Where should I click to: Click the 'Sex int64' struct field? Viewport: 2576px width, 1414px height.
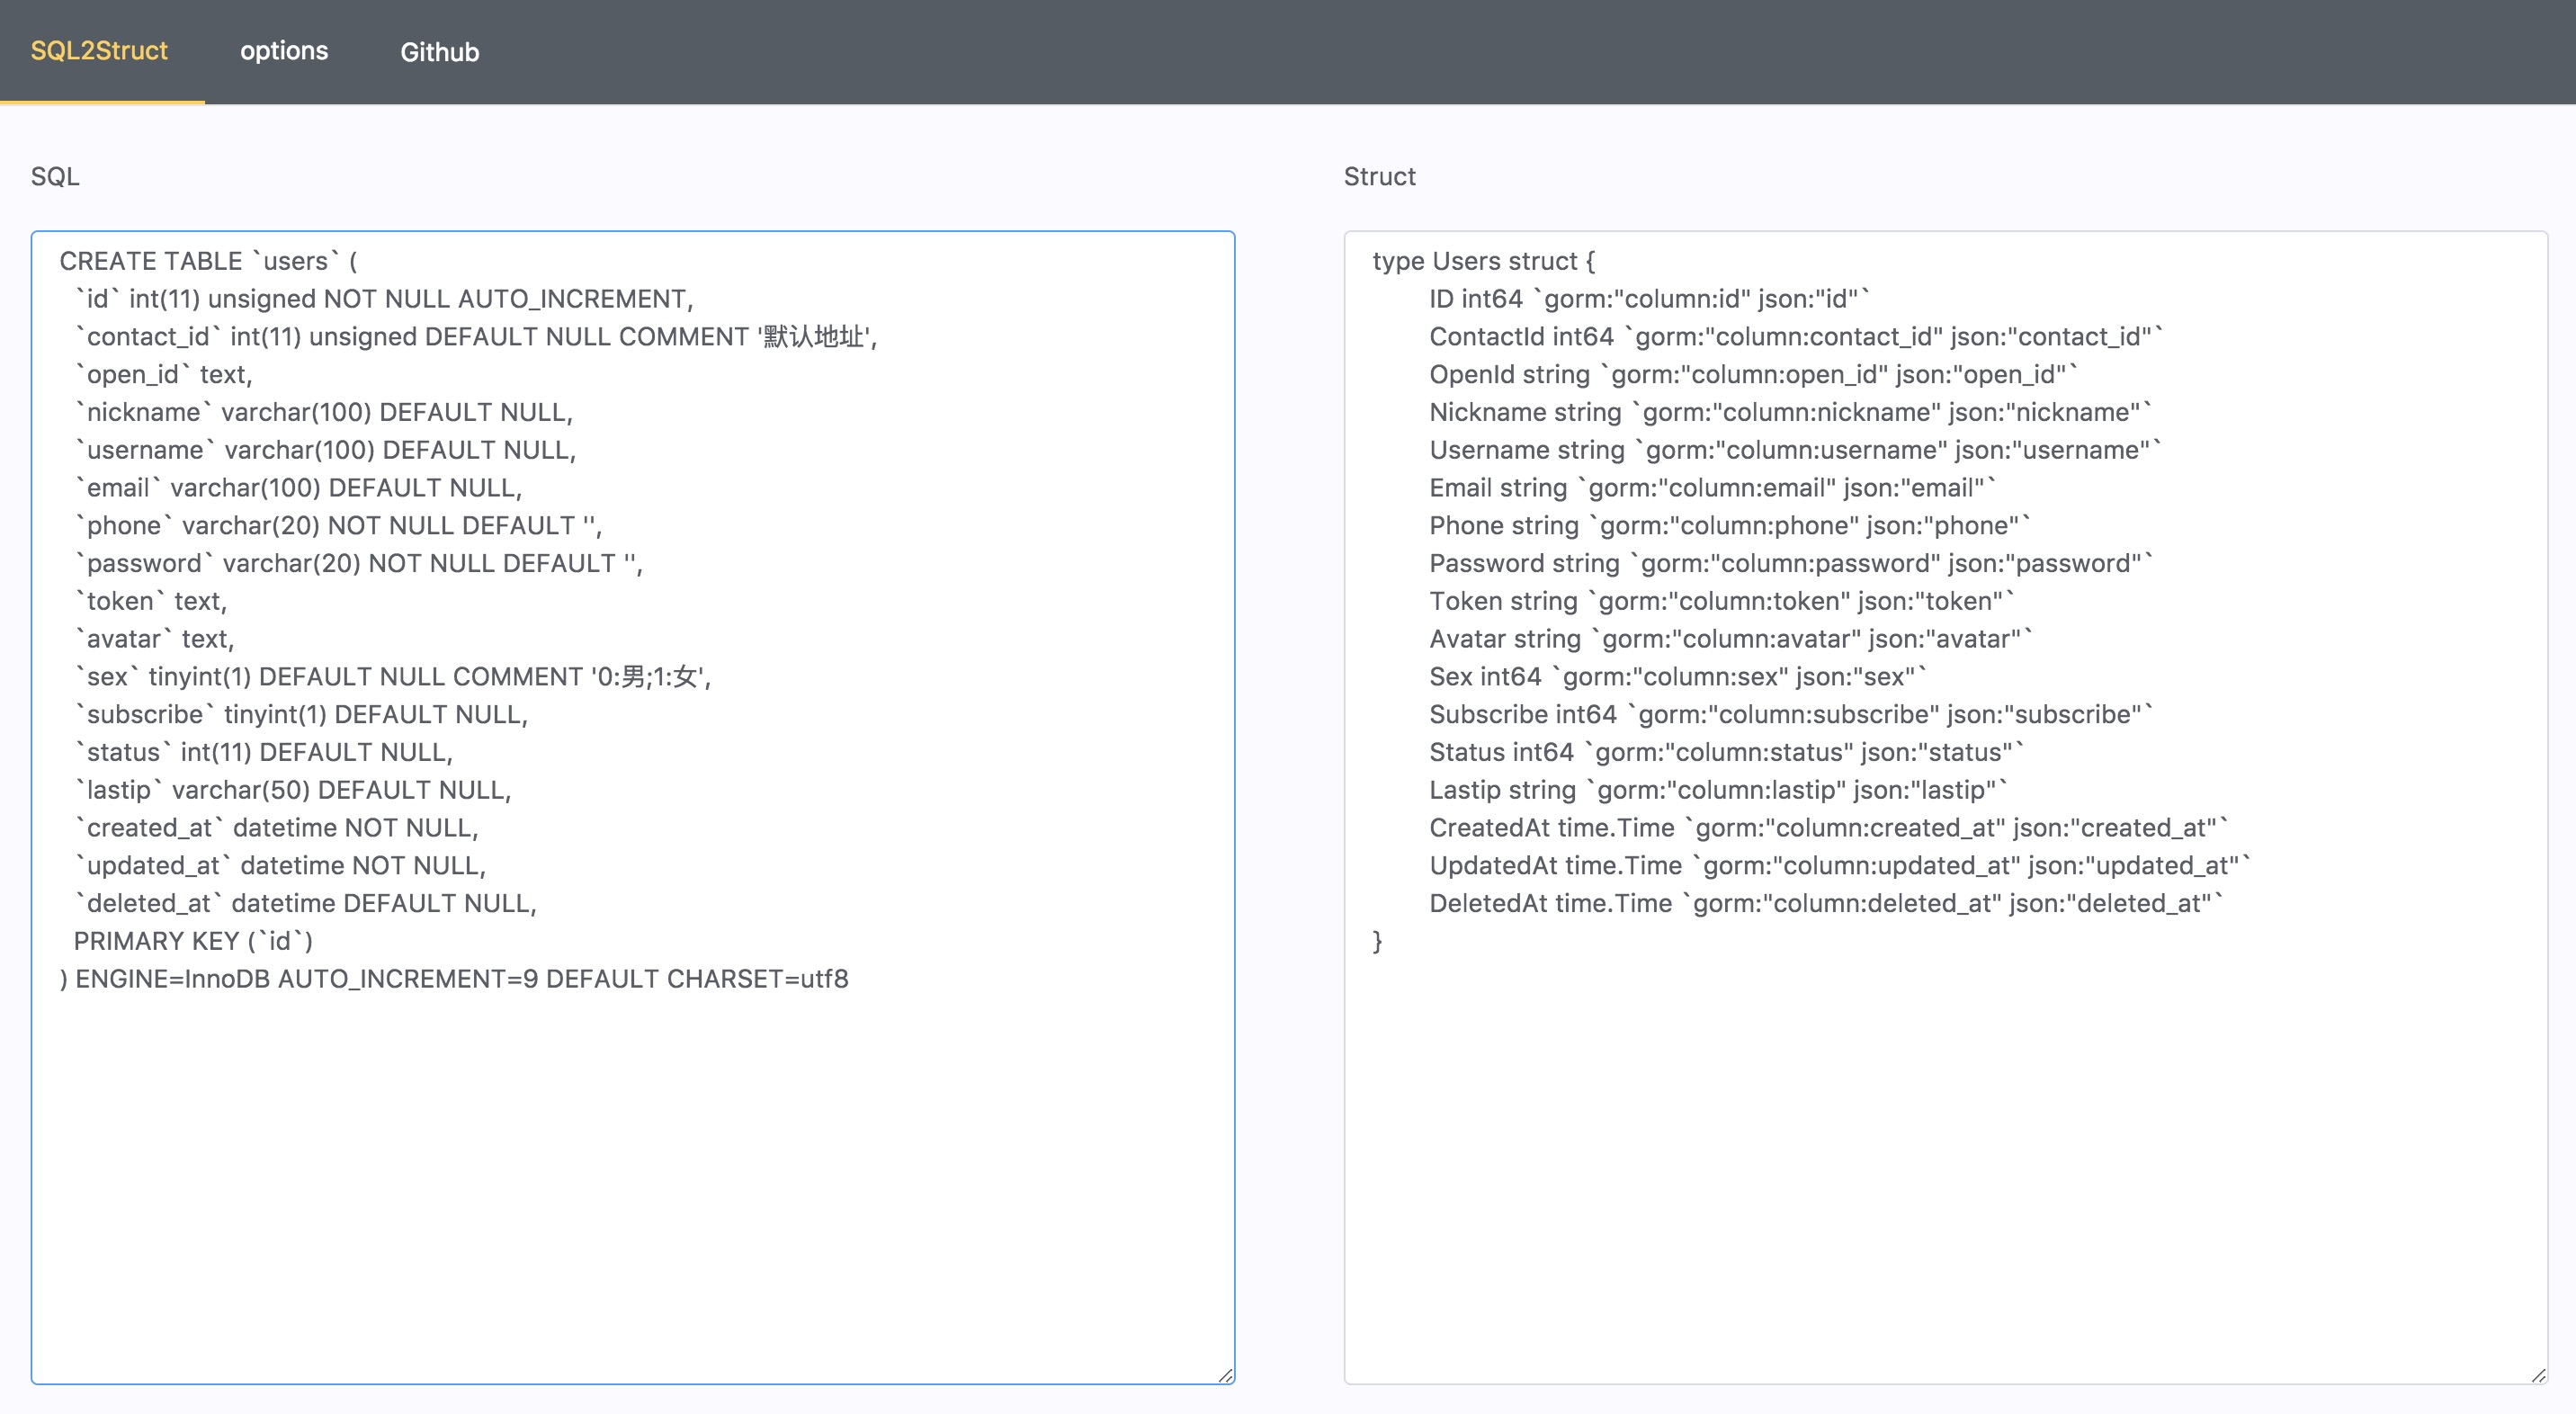coord(1679,677)
